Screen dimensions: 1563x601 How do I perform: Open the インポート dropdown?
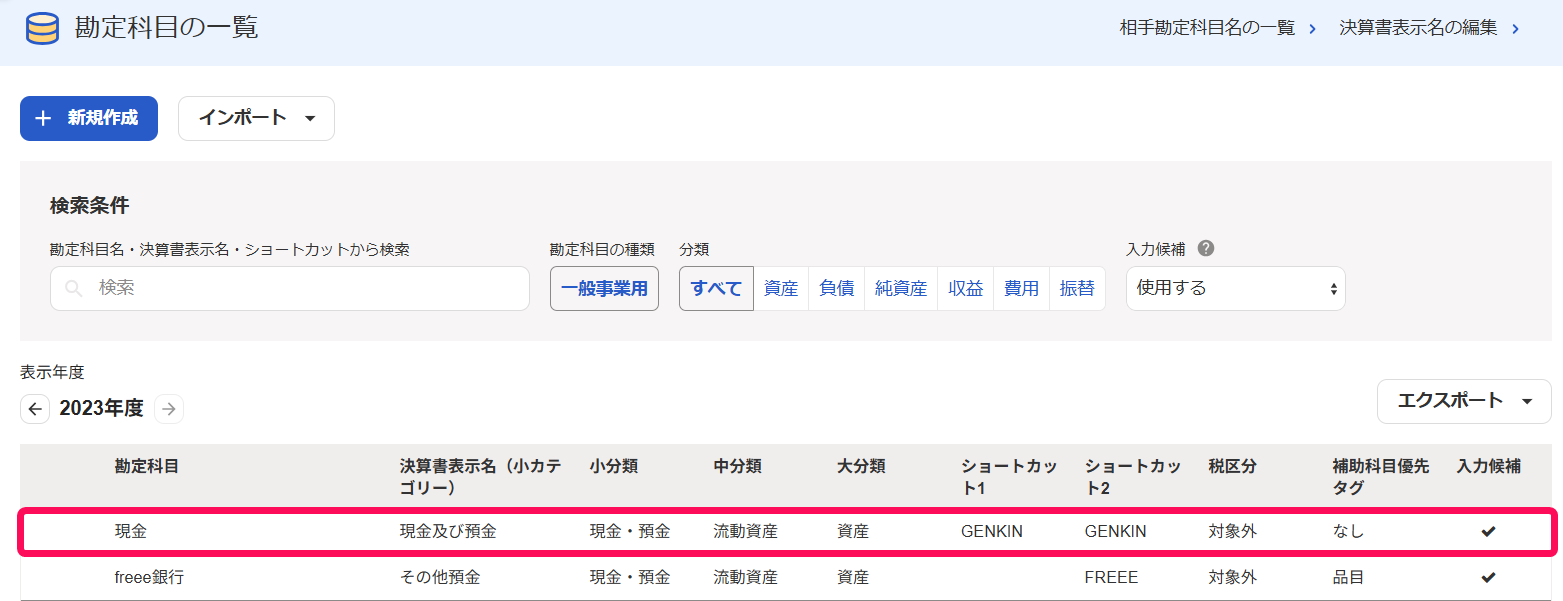(256, 118)
